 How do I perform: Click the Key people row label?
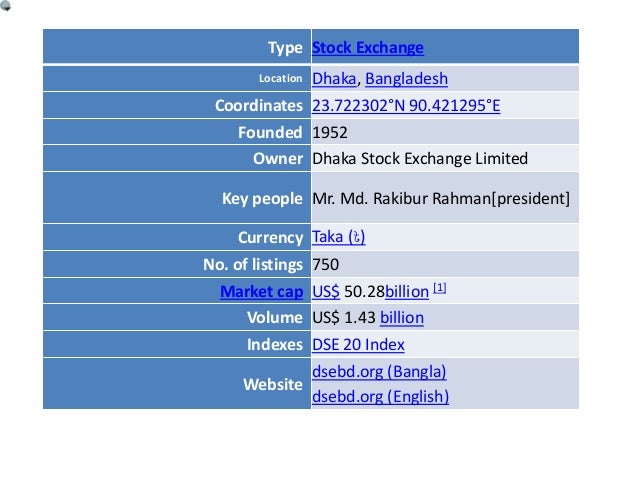(x=262, y=199)
